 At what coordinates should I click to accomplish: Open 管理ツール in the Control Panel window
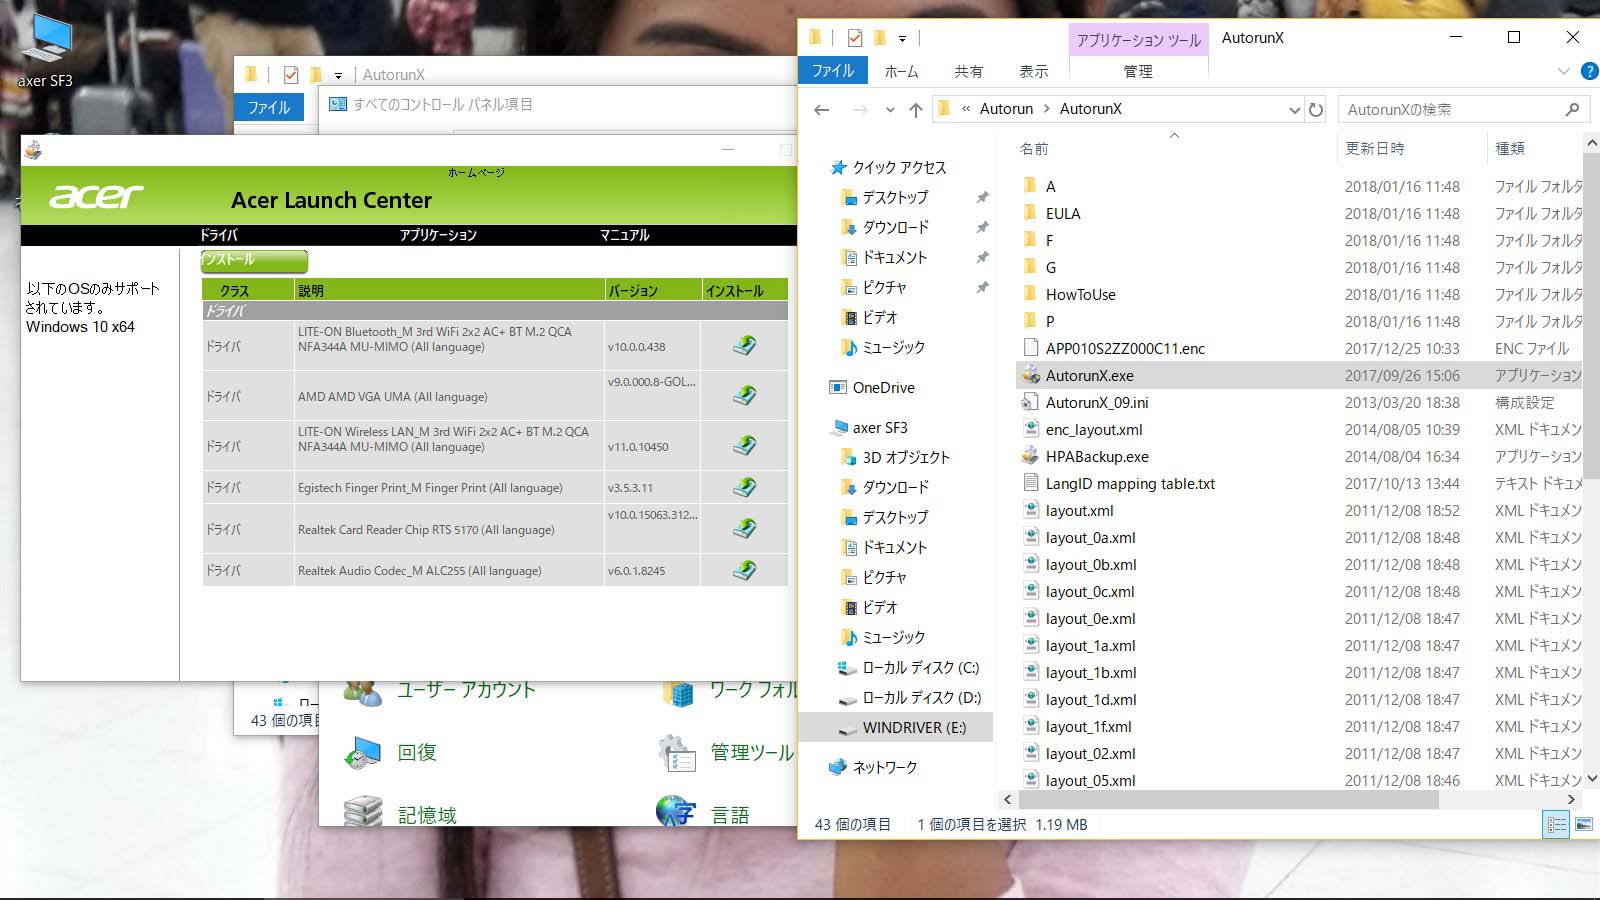pos(725,752)
